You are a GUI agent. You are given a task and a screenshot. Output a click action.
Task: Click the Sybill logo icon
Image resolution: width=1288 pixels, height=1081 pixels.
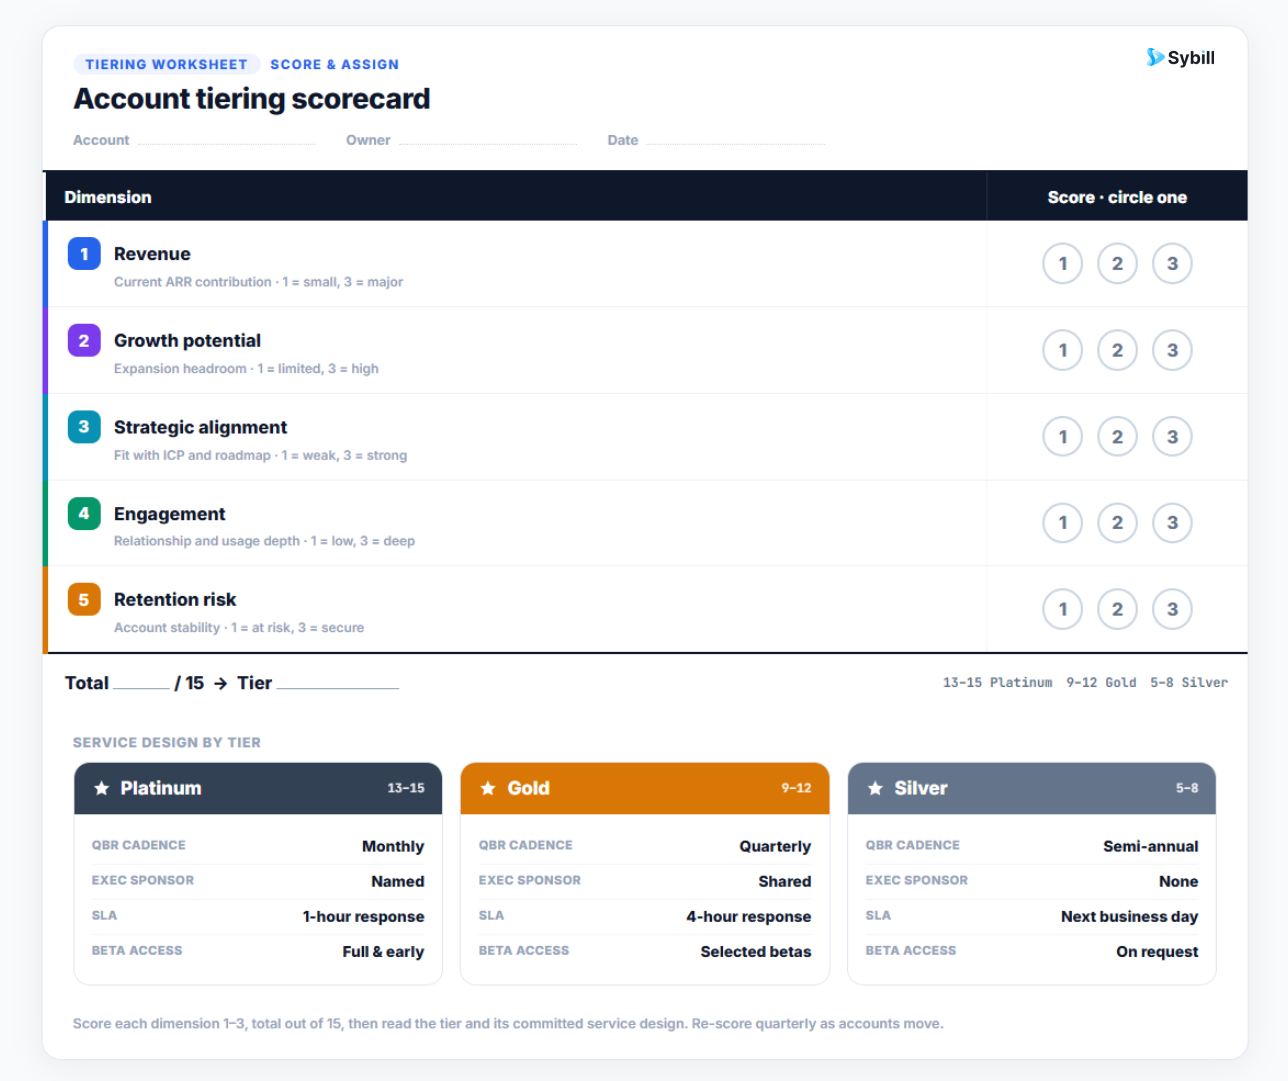coord(1155,57)
